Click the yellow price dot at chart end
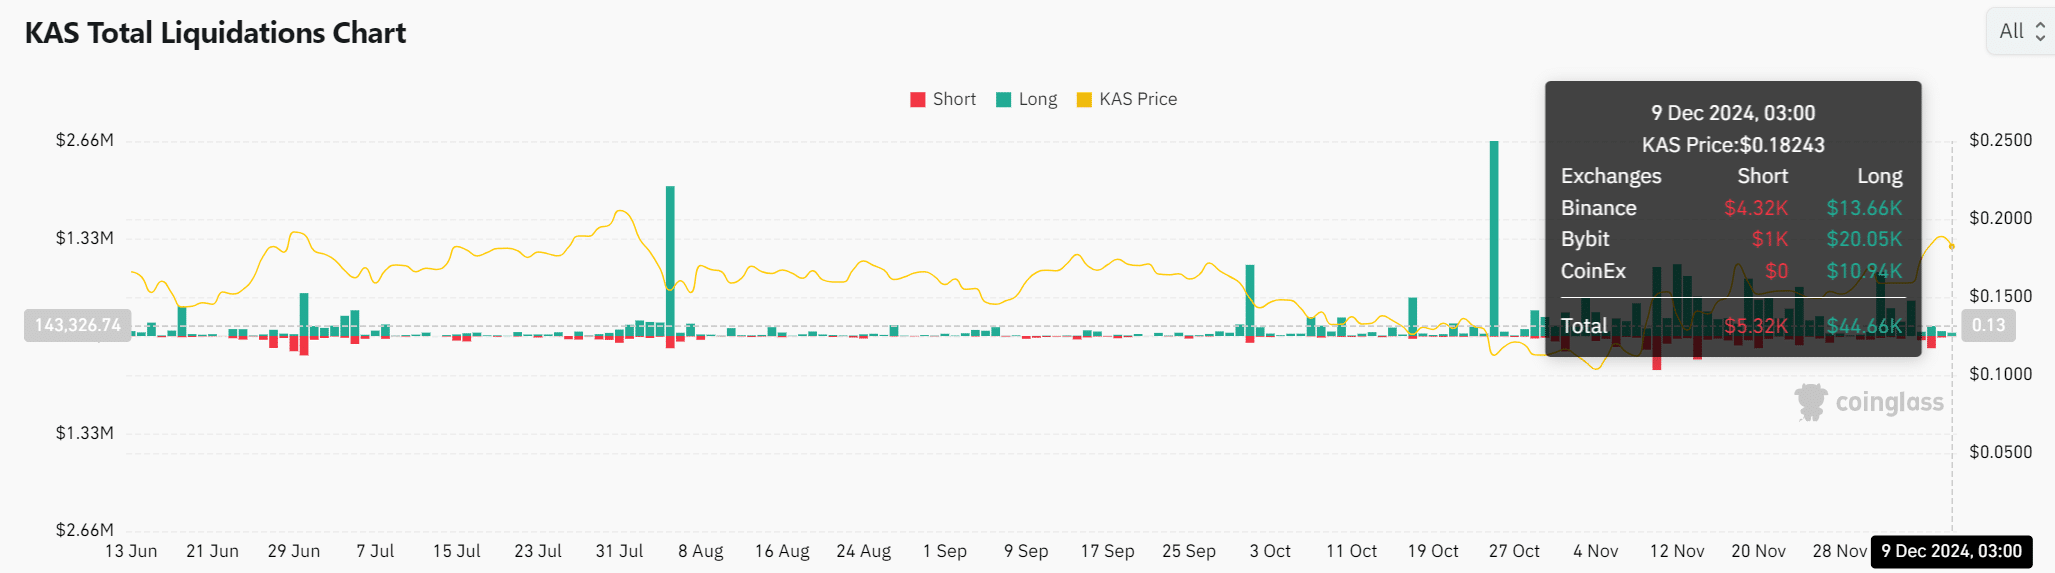 pos(1951,246)
